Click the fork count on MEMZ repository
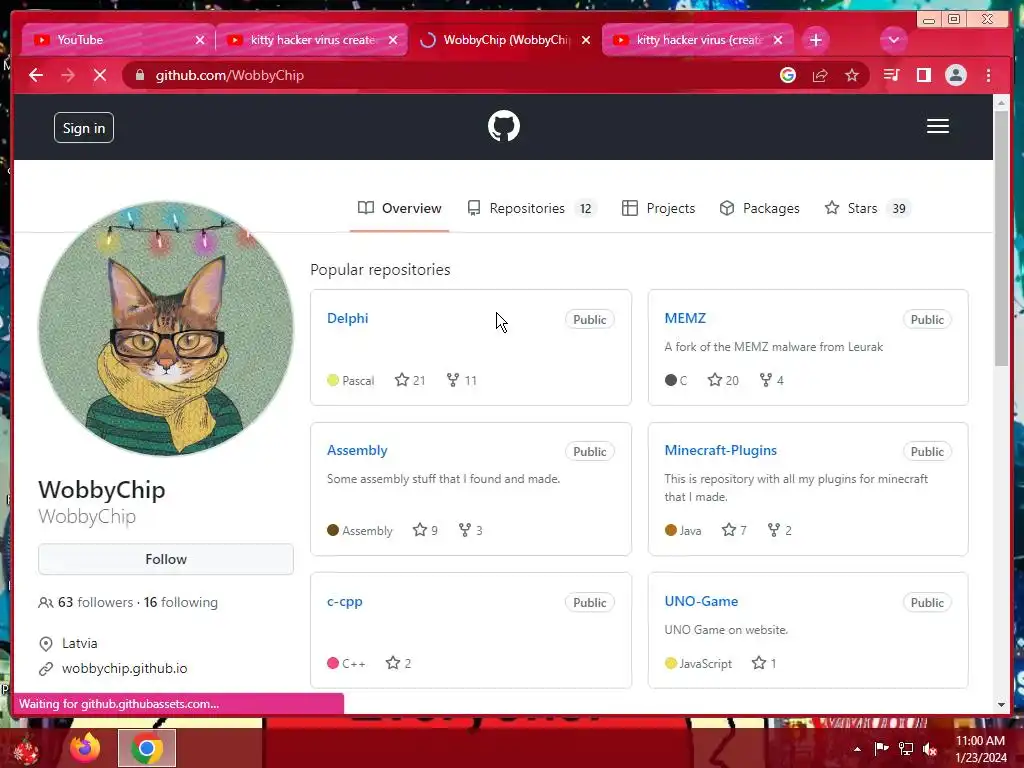The height and width of the screenshot is (768, 1024). coord(771,380)
